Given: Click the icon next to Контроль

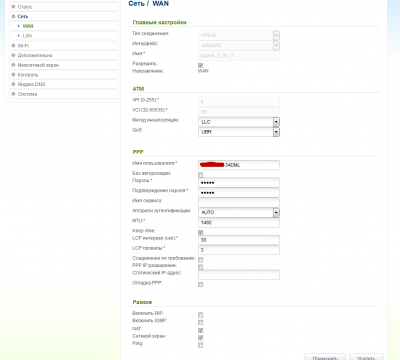Looking at the screenshot, I should tap(13, 74).
